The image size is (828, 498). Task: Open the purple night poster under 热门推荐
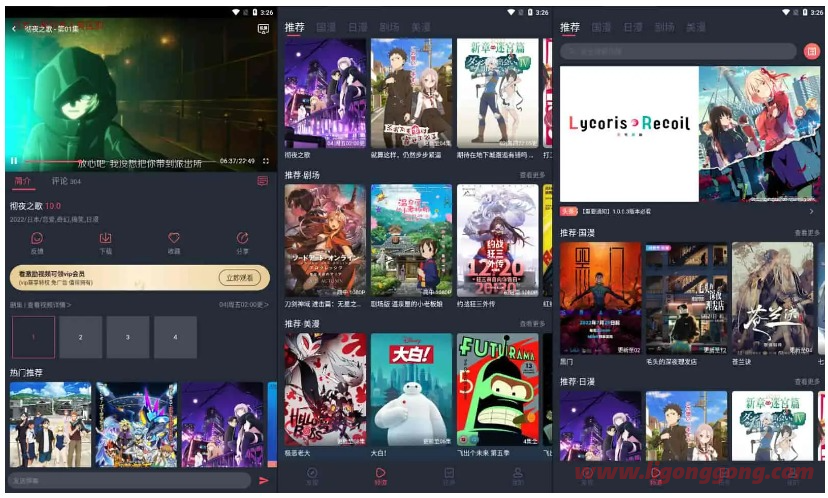click(222, 425)
